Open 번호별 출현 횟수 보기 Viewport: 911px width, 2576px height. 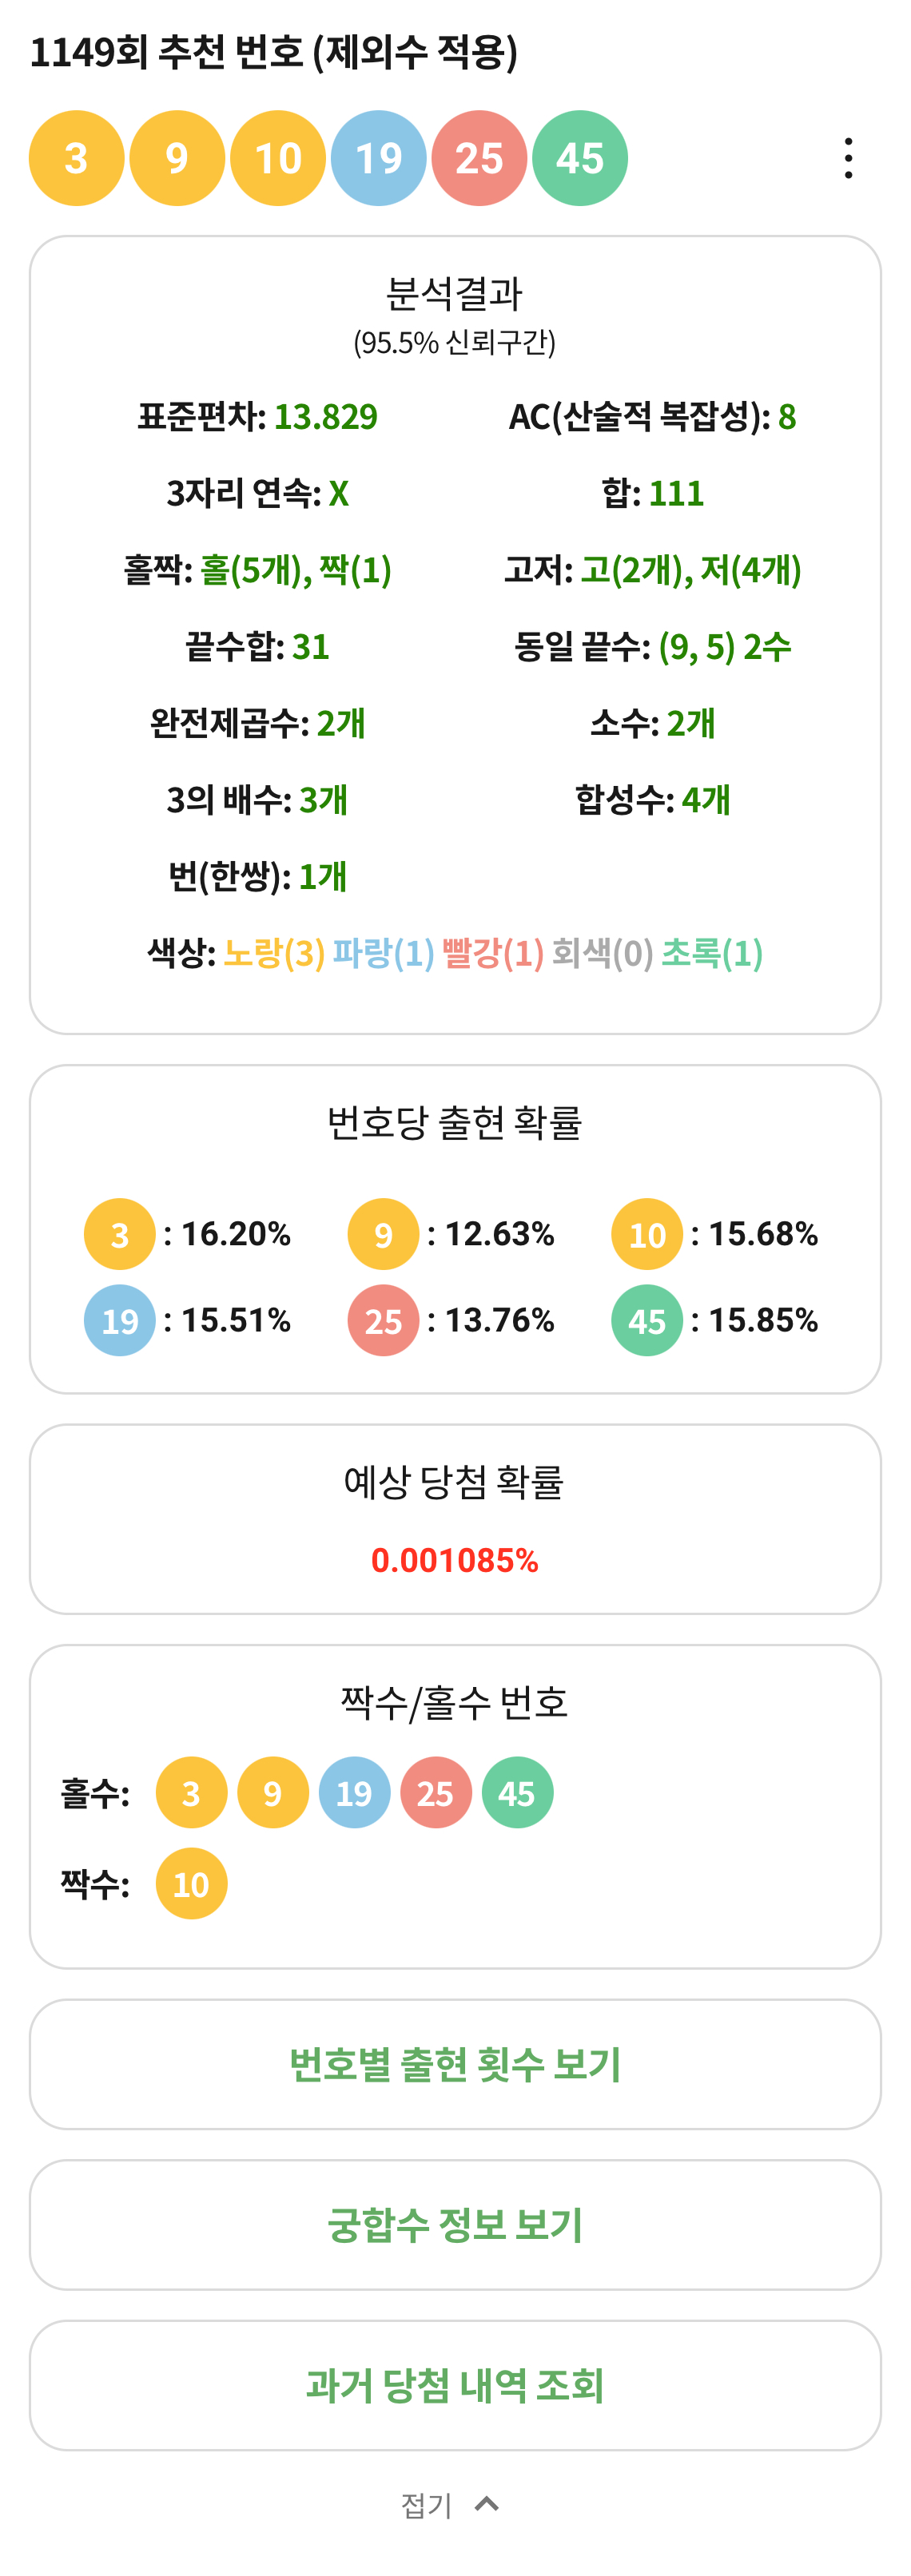point(455,2064)
